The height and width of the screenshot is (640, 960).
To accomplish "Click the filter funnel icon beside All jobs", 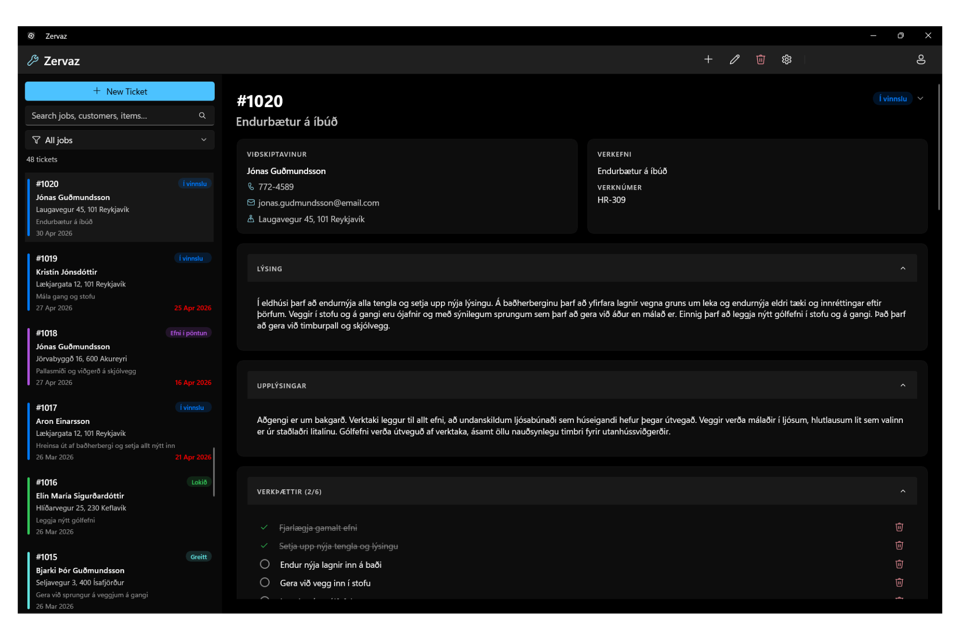I will tap(36, 140).
